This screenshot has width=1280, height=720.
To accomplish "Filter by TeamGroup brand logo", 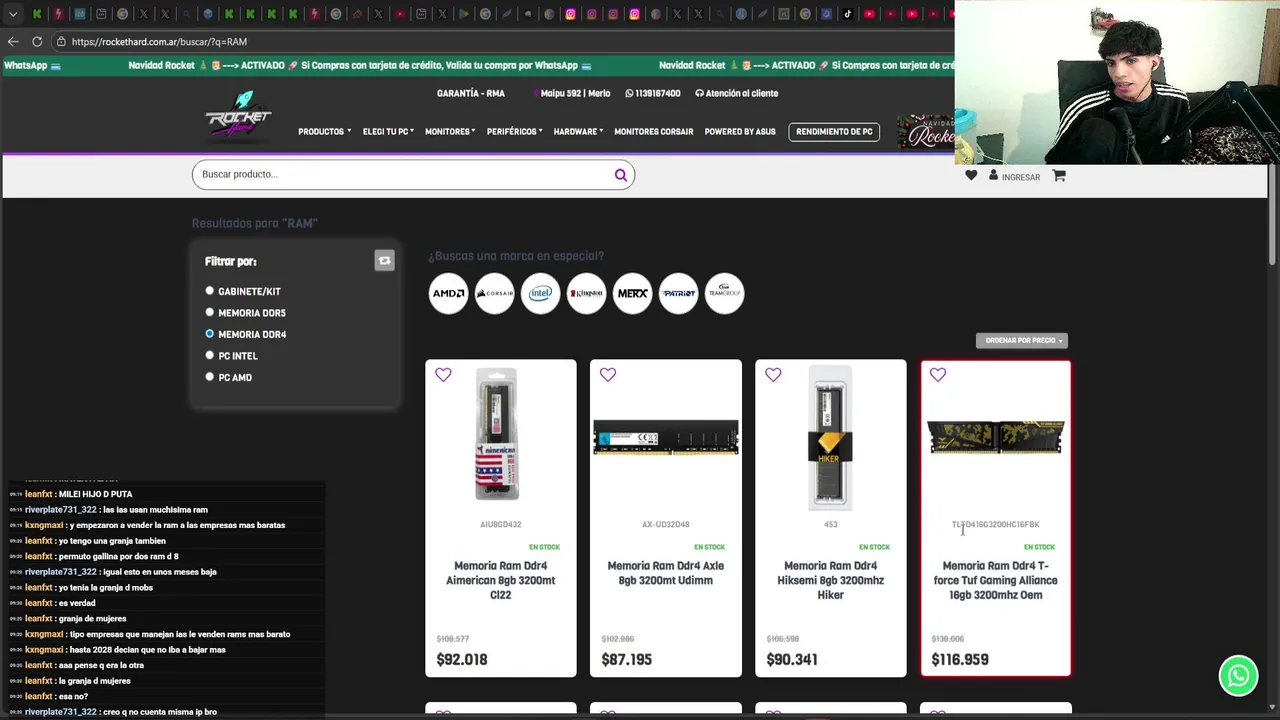I will (x=724, y=293).
